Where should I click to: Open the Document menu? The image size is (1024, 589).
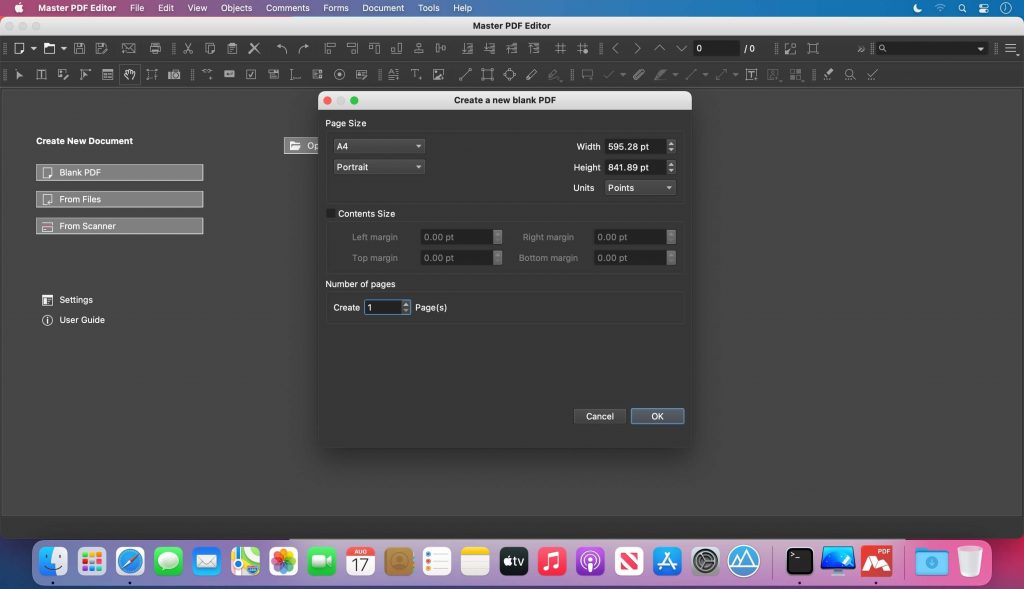(382, 8)
